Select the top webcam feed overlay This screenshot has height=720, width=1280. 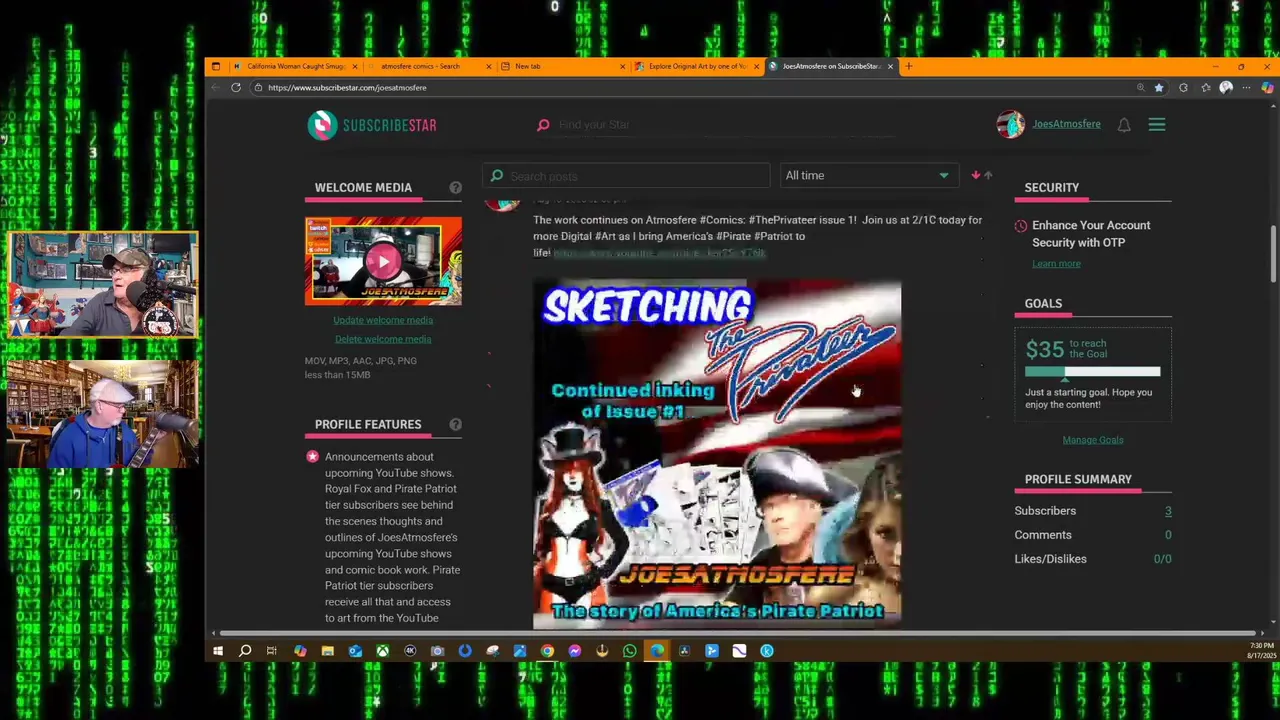[x=103, y=285]
